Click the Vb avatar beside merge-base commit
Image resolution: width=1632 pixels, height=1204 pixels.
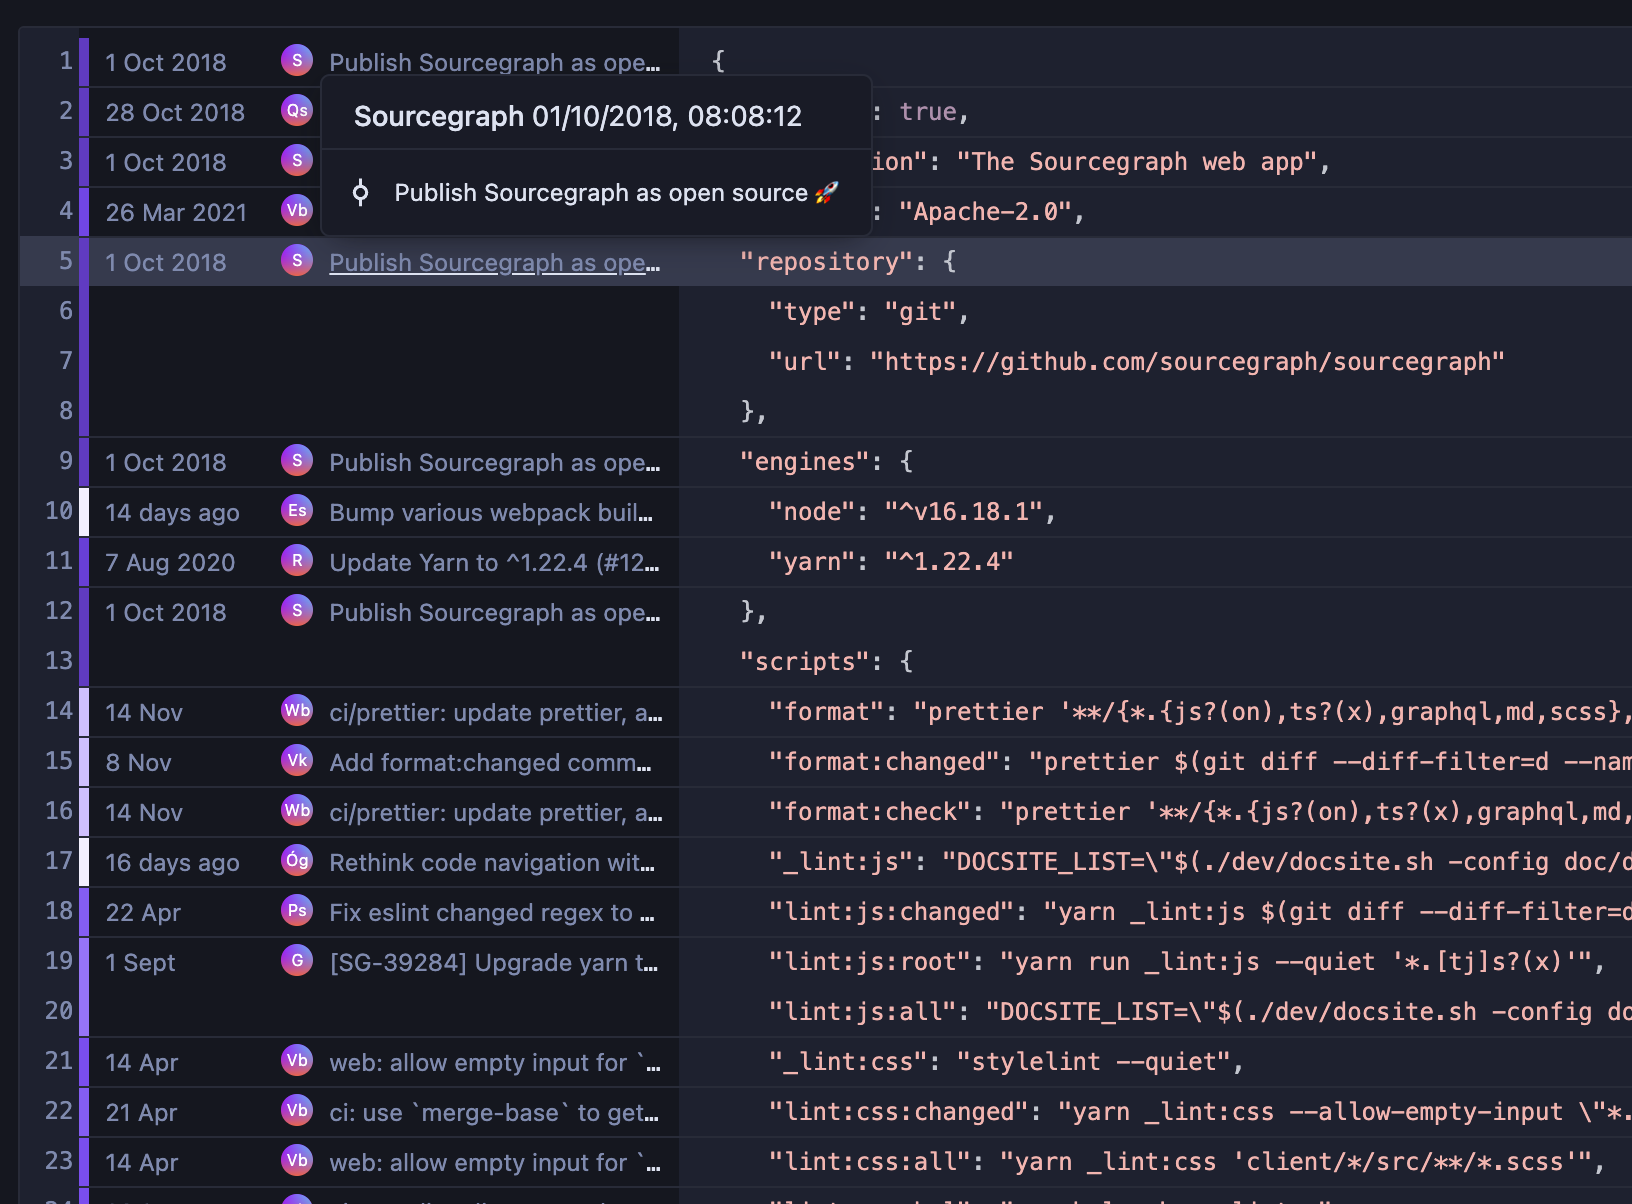click(x=297, y=1110)
